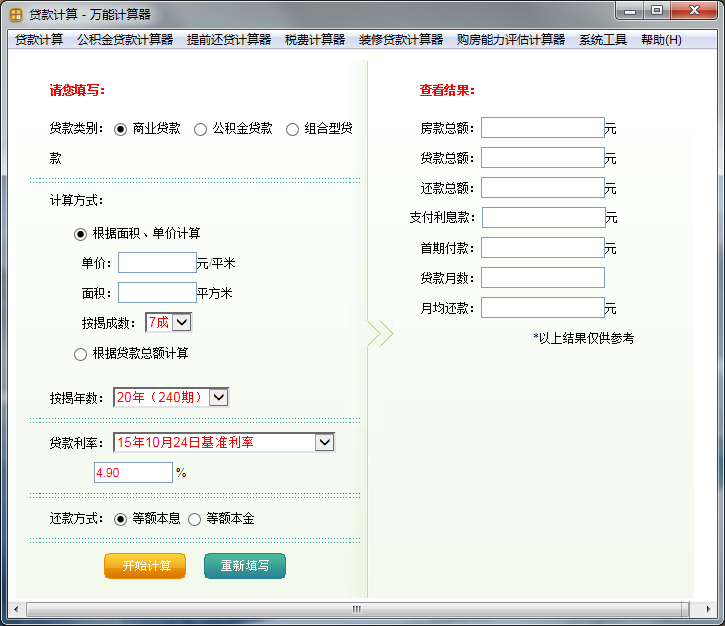
Task: Open the 贷款计算 menu
Action: (x=39, y=40)
